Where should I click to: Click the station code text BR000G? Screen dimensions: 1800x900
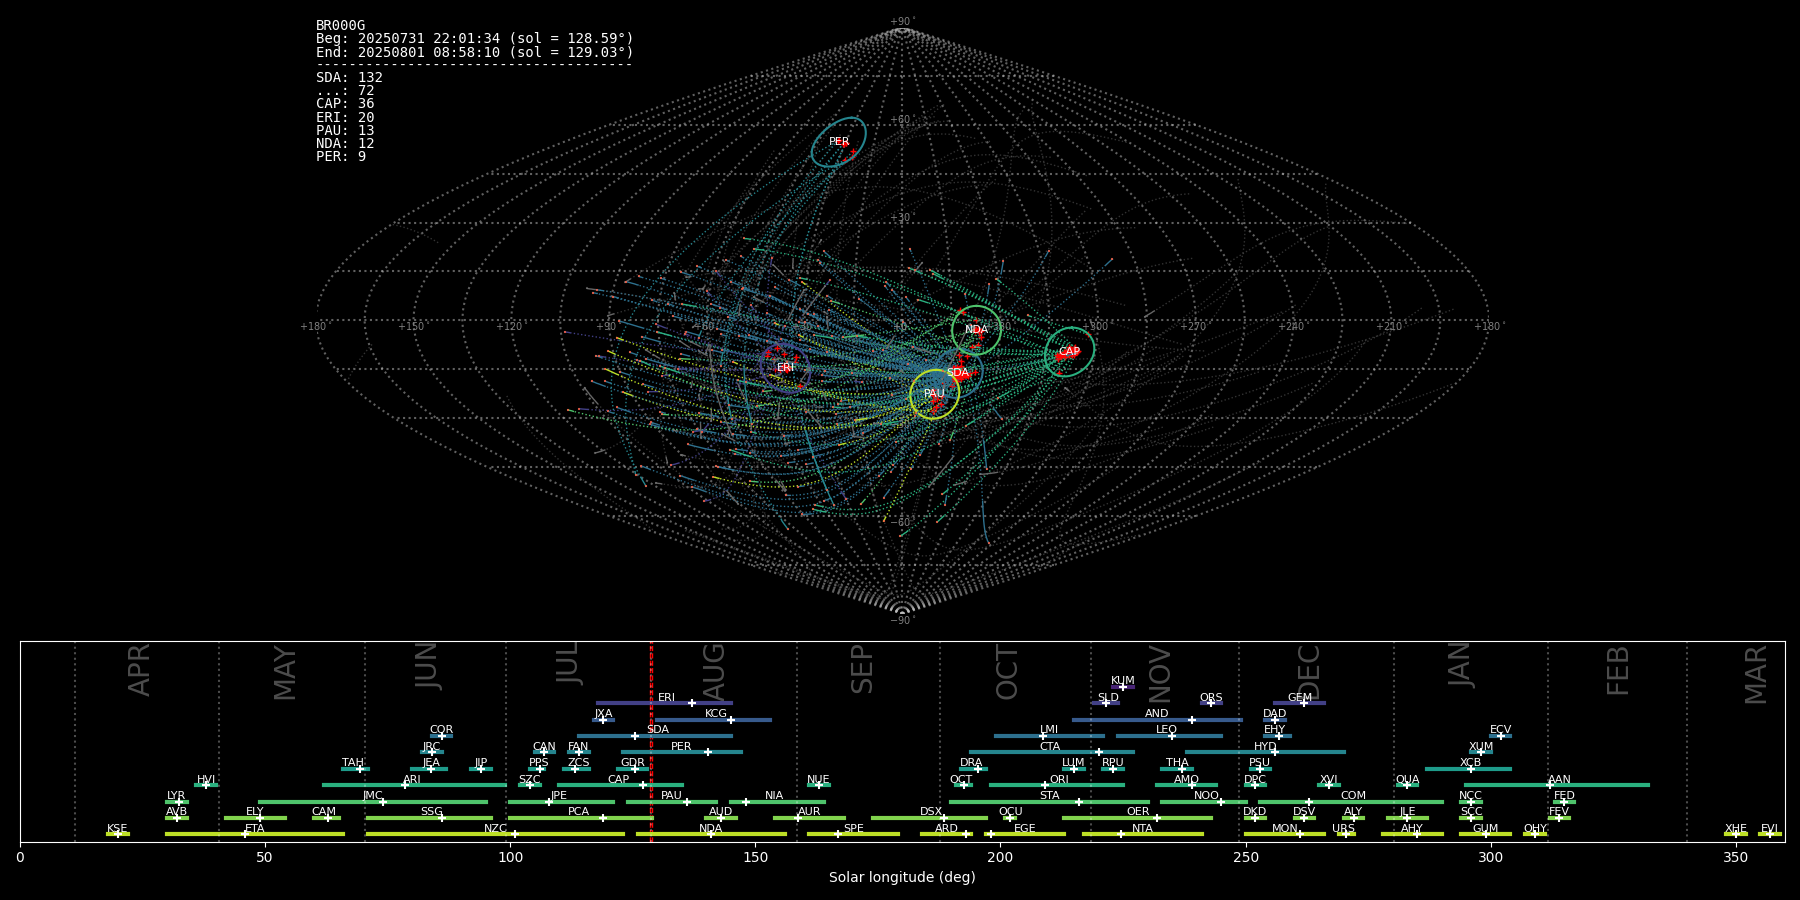[341, 26]
